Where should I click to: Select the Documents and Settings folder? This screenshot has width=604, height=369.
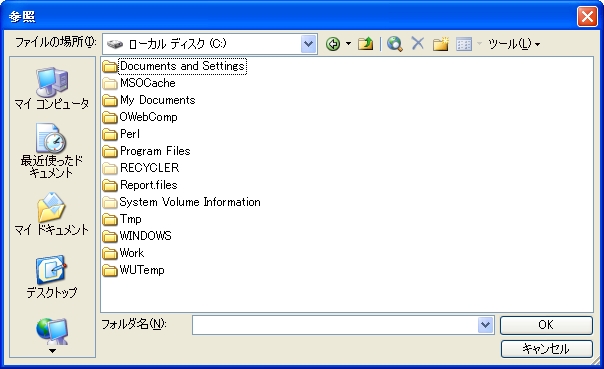[x=175, y=66]
